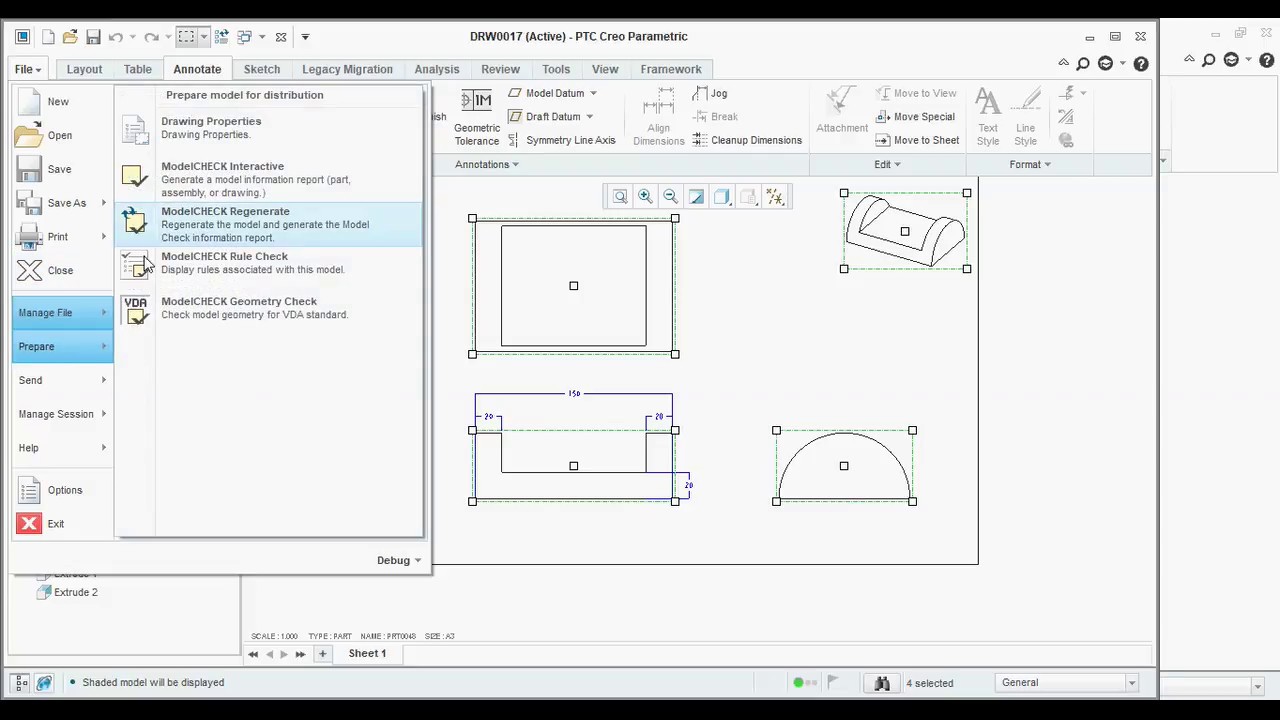Click the Command Search magnifier icon
Viewport: 1280px width, 720px height.
click(1083, 63)
